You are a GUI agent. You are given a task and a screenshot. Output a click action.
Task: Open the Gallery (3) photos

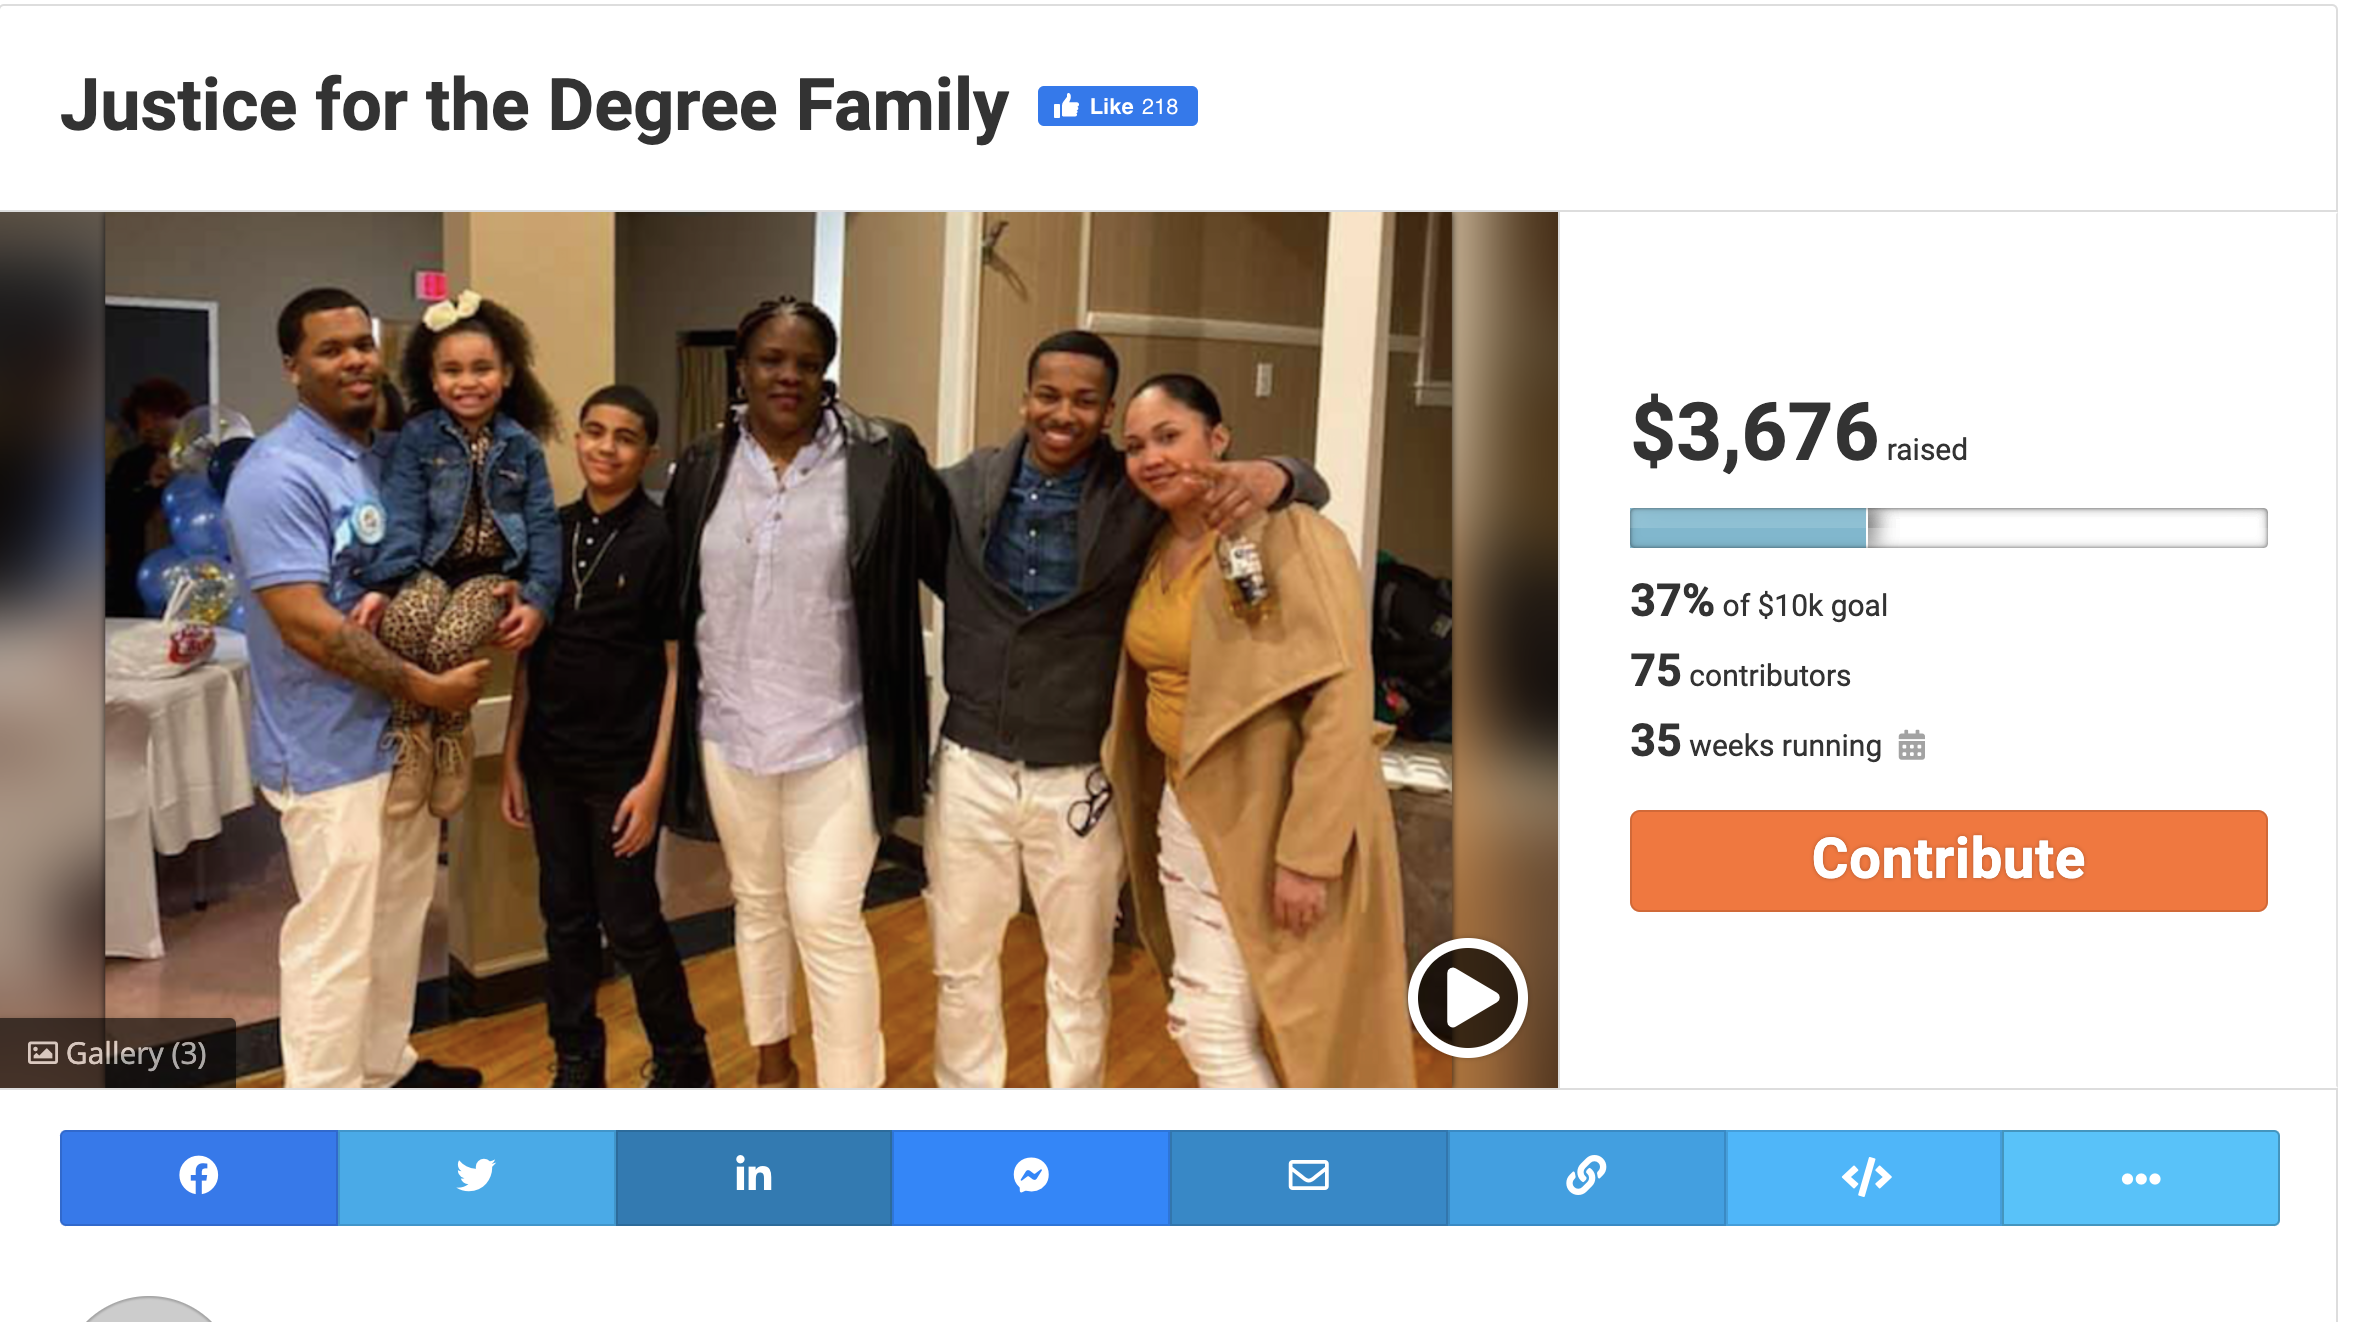point(118,1053)
